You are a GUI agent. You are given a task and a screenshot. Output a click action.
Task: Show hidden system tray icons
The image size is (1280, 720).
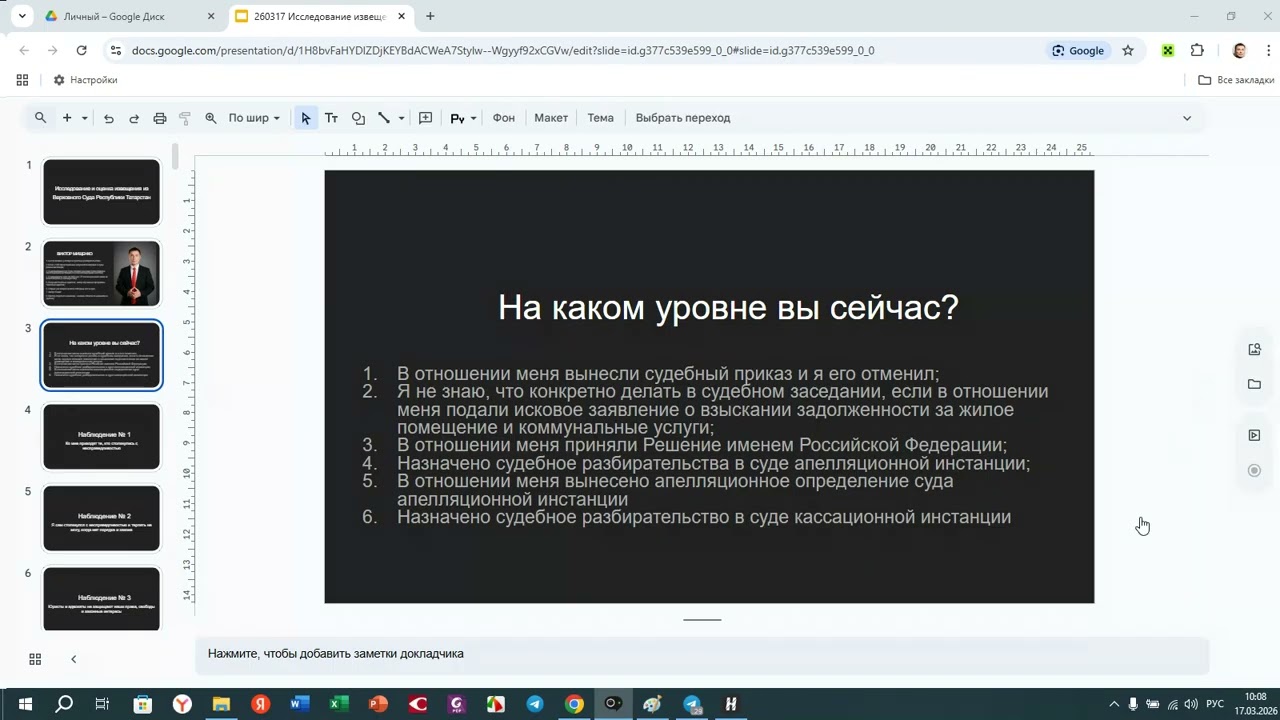1114,704
